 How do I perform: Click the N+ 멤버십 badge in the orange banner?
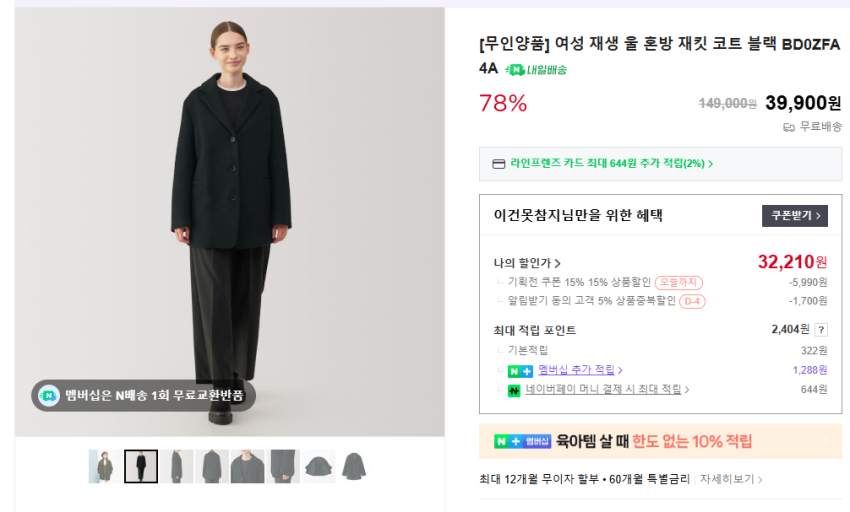[522, 441]
